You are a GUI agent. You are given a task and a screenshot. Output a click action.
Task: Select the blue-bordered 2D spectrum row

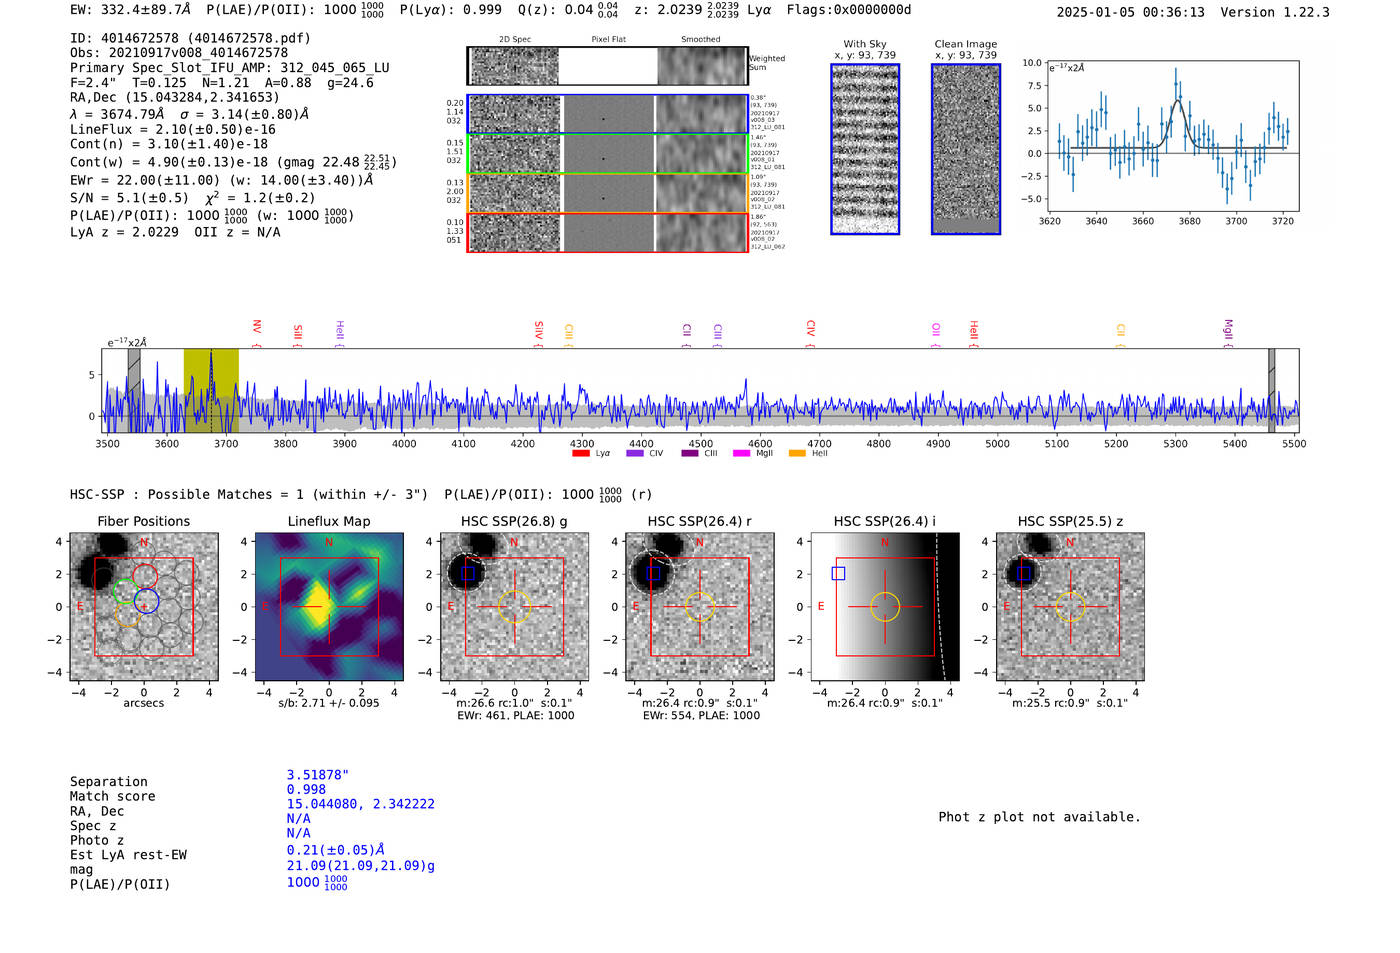pos(608,114)
